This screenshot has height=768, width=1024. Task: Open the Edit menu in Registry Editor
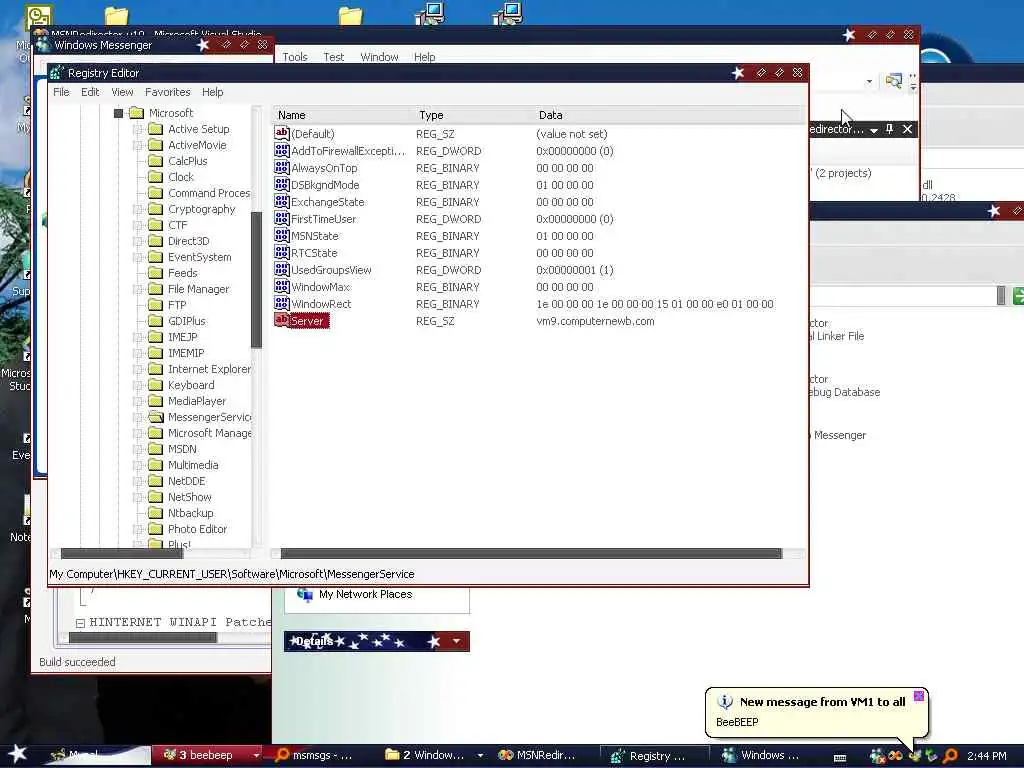(90, 92)
